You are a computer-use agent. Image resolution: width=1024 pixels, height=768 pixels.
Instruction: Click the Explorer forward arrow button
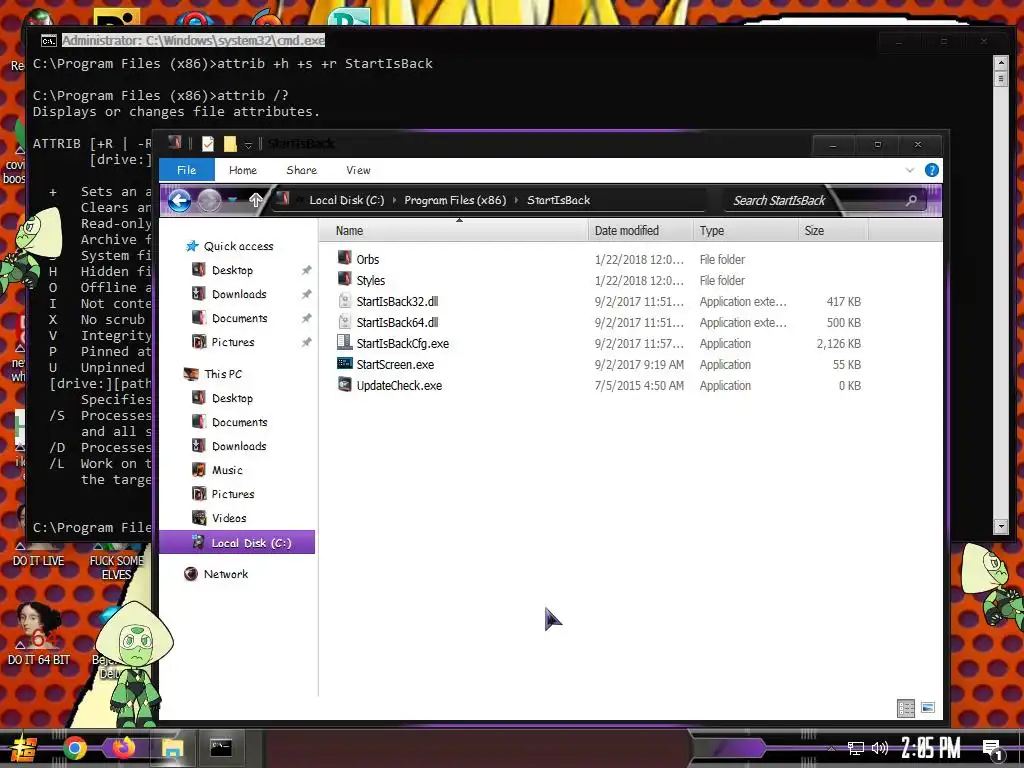[x=209, y=200]
